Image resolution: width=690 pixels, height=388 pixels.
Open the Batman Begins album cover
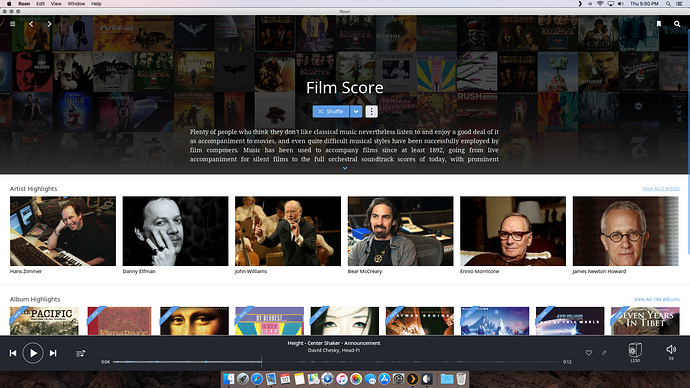tap(420, 321)
